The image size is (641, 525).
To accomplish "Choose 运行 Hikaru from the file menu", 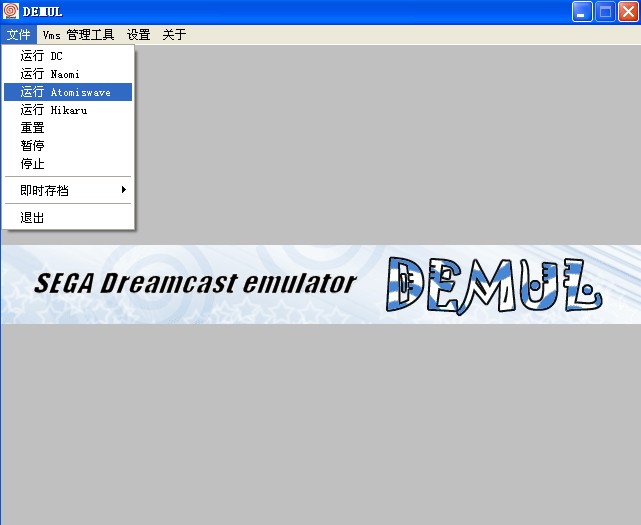I will [x=68, y=110].
